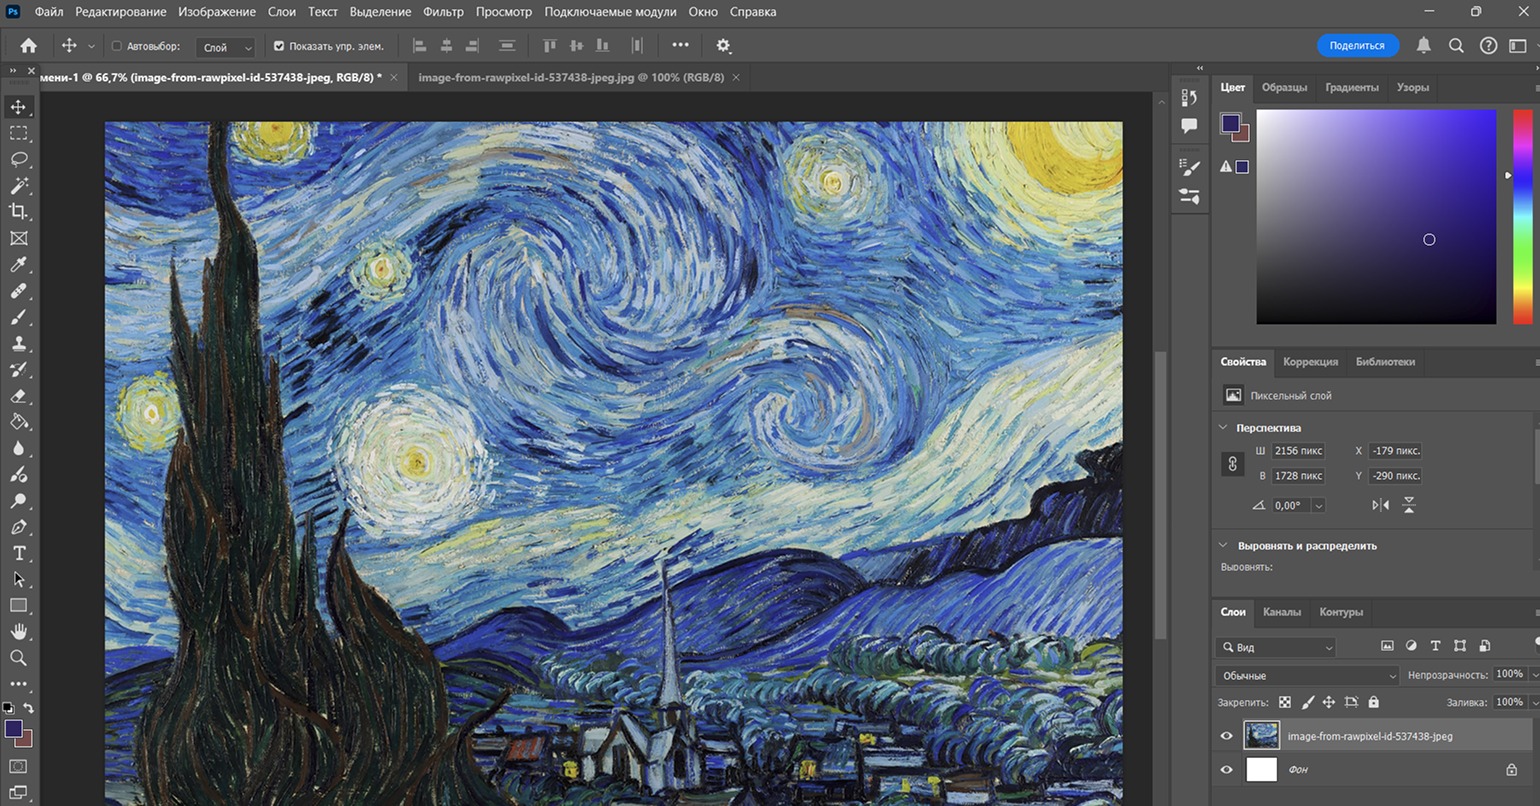Select the Frame tool

[18, 238]
